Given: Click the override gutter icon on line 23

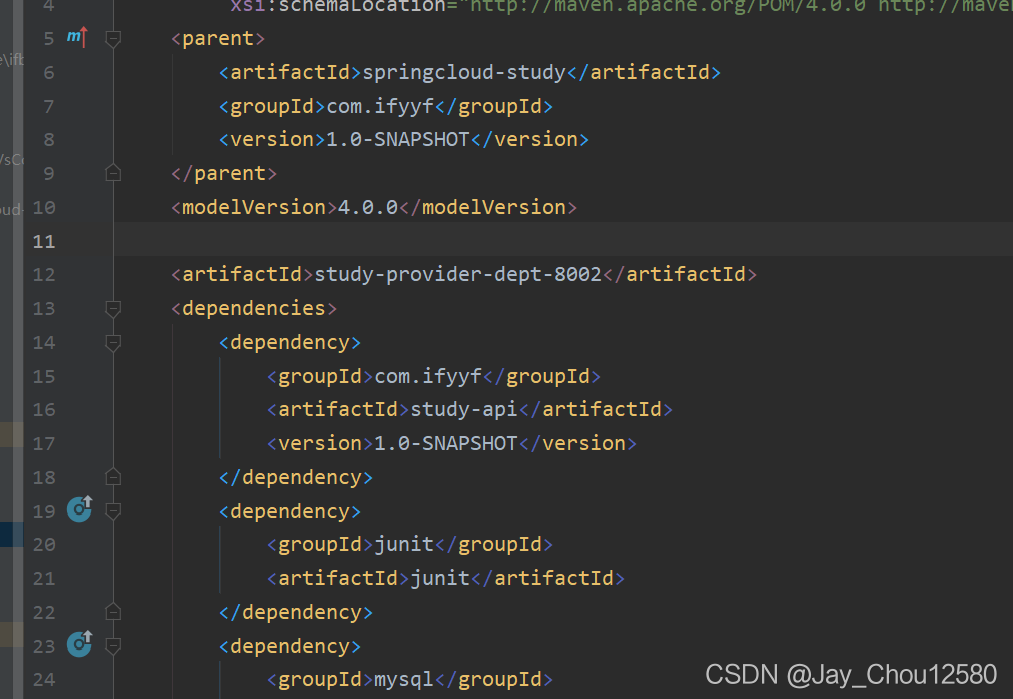Looking at the screenshot, I should pyautogui.click(x=79, y=644).
